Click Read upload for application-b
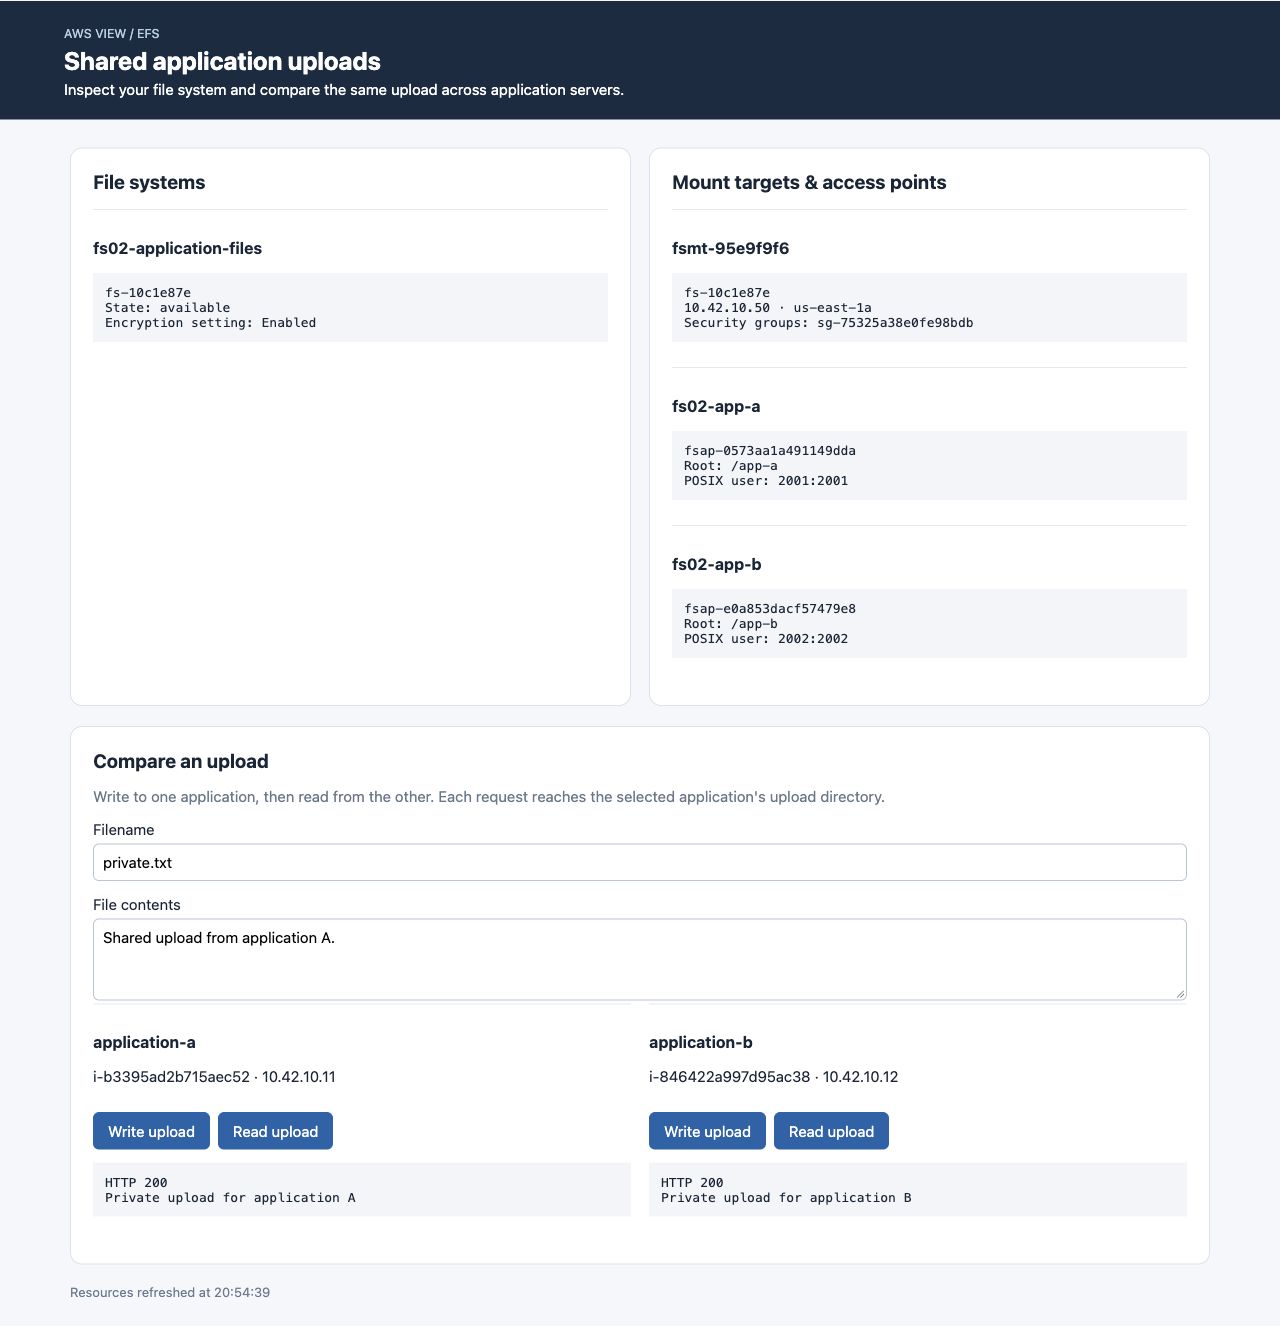The image size is (1280, 1326). pyautogui.click(x=831, y=1131)
